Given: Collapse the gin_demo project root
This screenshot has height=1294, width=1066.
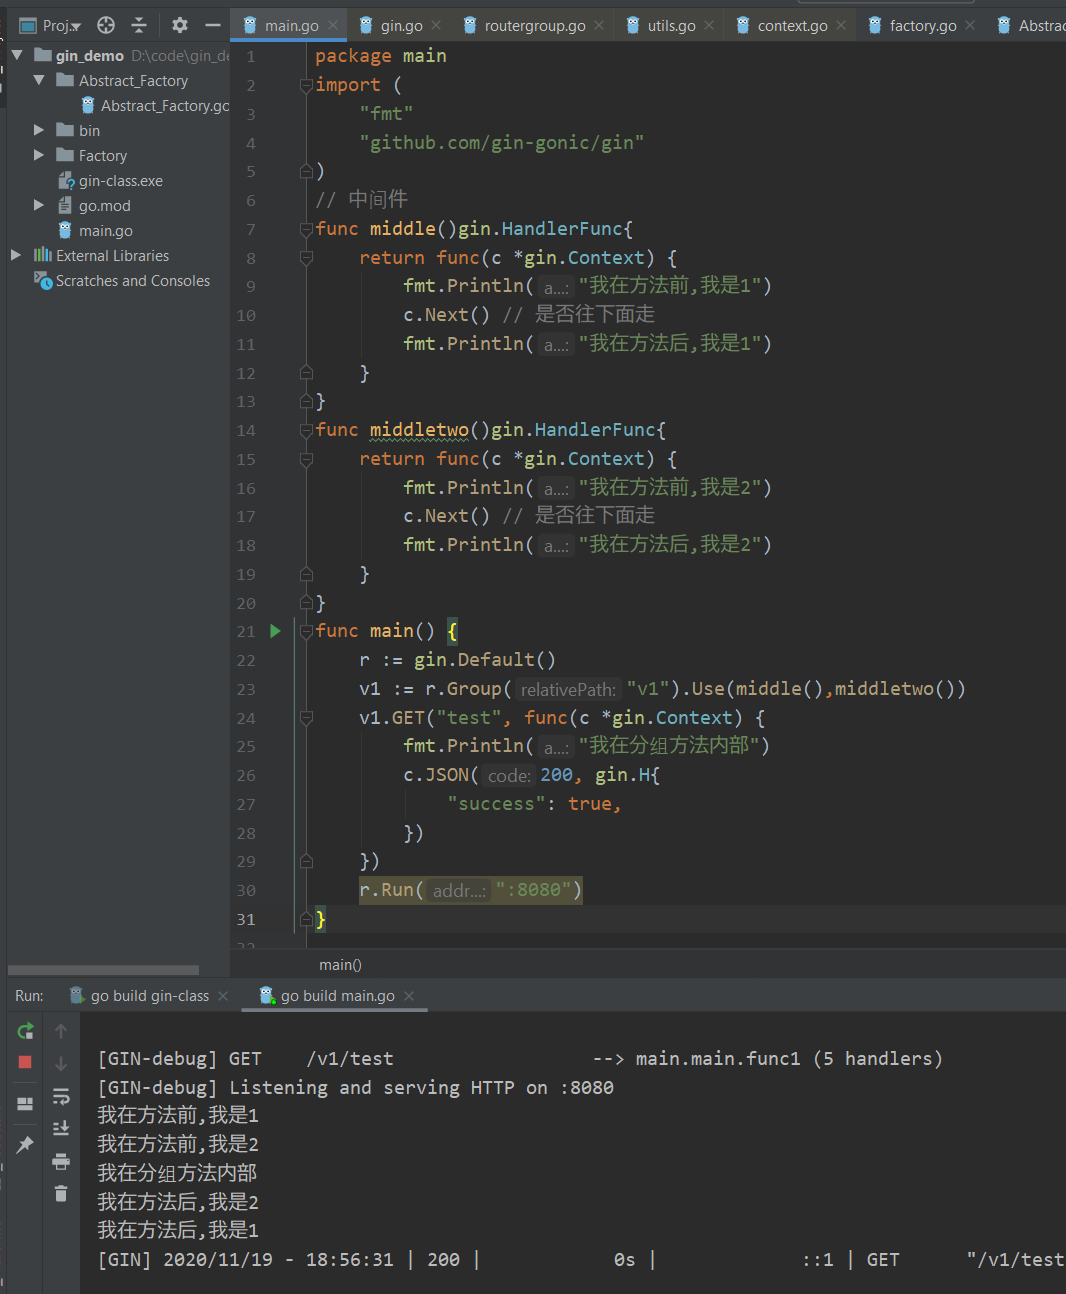Looking at the screenshot, I should pos(17,55).
